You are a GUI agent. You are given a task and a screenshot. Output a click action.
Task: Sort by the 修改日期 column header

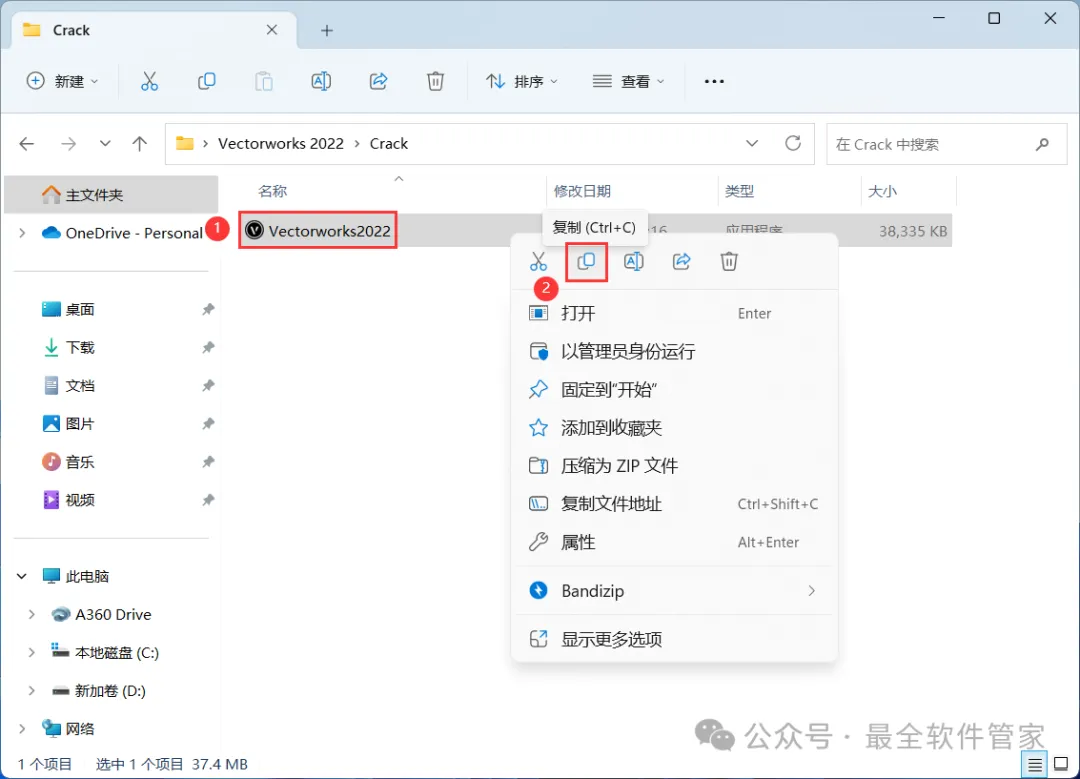pyautogui.click(x=583, y=191)
